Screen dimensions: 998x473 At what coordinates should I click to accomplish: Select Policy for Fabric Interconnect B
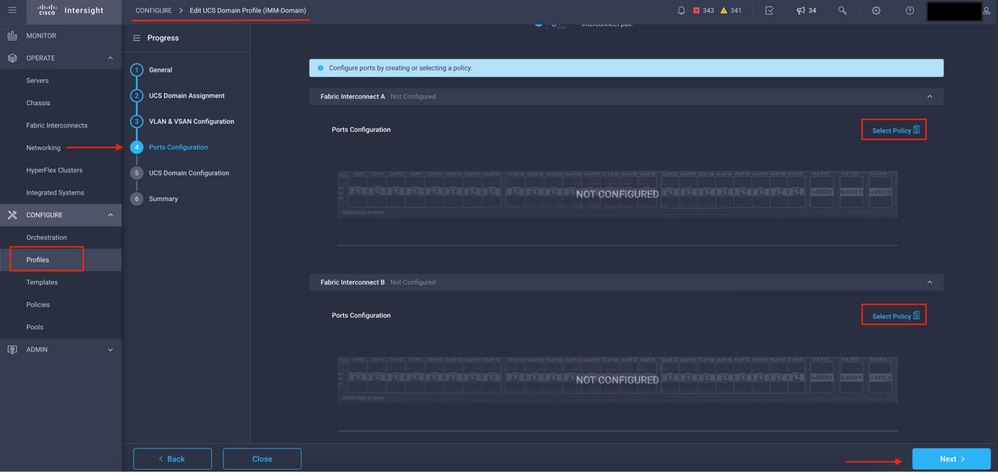[x=896, y=316]
